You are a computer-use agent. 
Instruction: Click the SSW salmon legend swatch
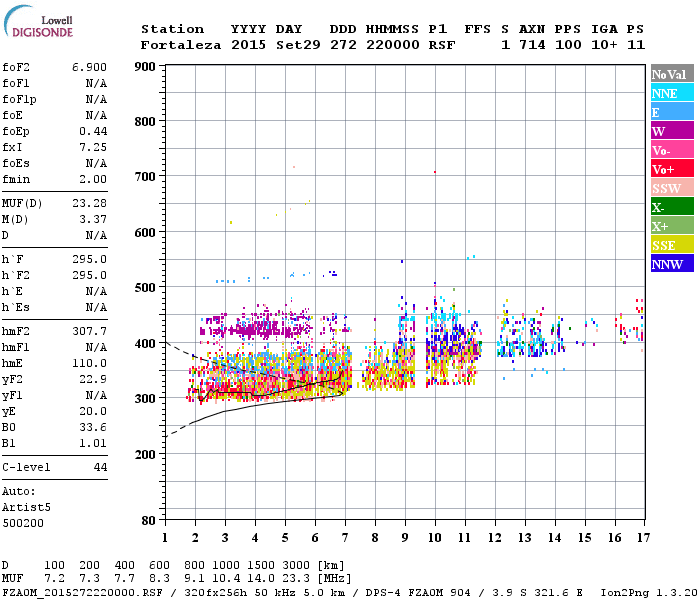click(x=672, y=188)
